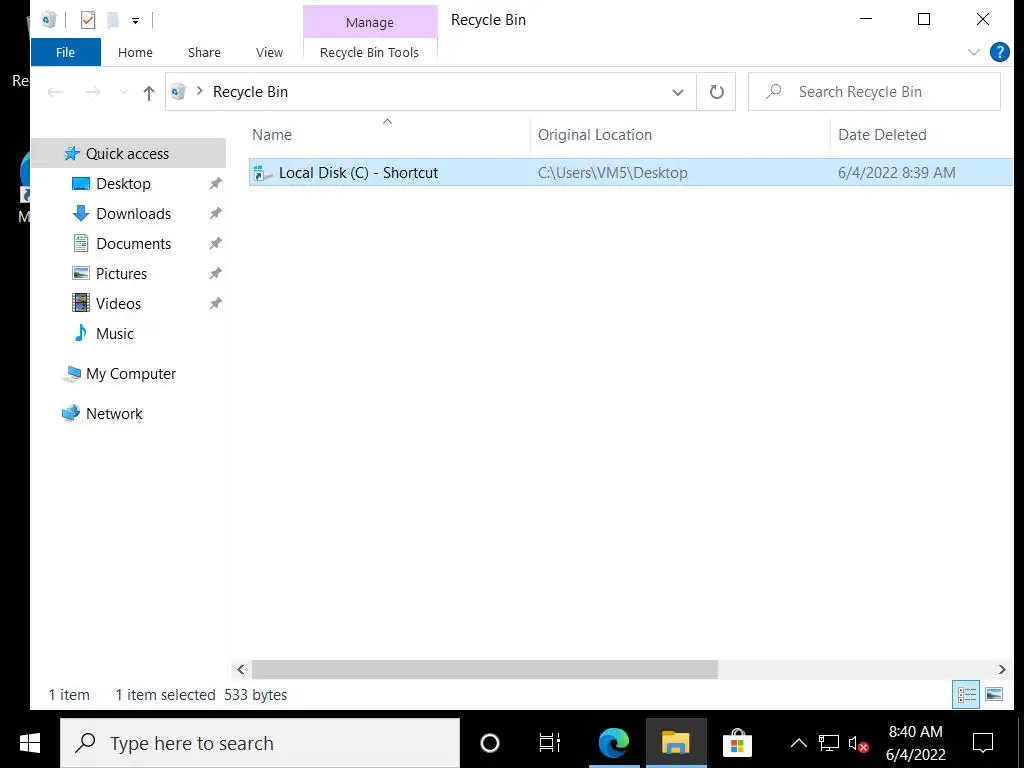Switch to Details view layout
Image resolution: width=1024 pixels, height=768 pixels.
[x=966, y=695]
